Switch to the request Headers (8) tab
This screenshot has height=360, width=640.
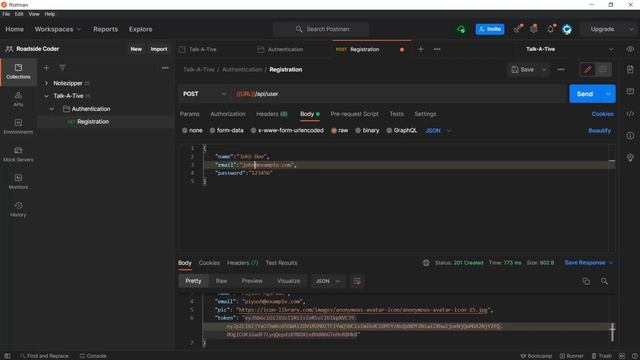[x=272, y=114]
